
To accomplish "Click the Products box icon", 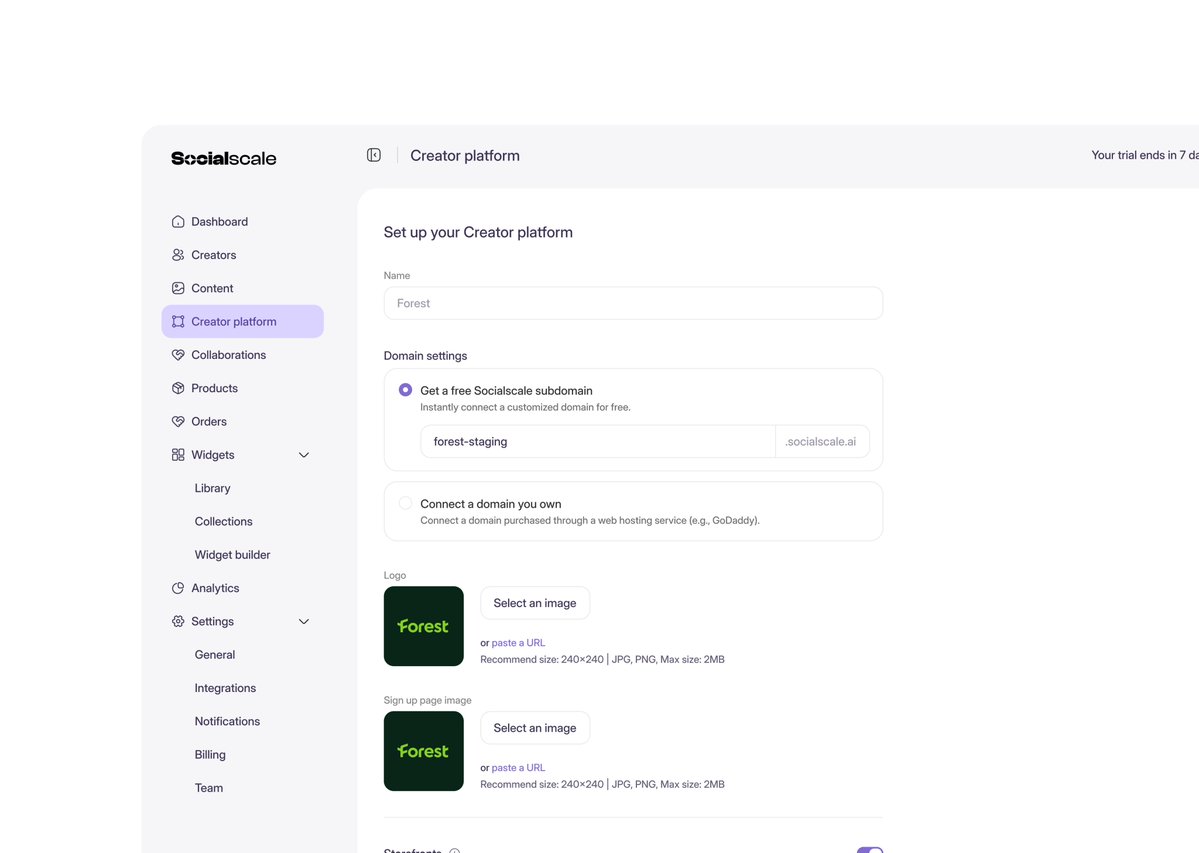I will click(x=178, y=388).
